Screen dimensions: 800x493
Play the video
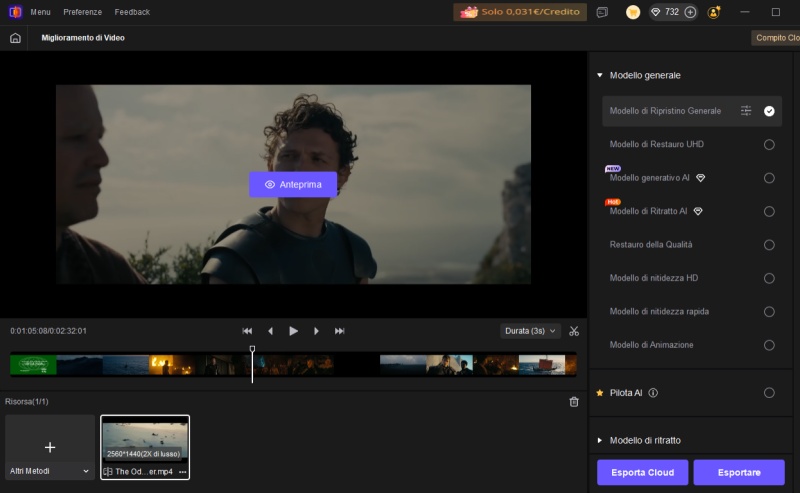coord(293,331)
